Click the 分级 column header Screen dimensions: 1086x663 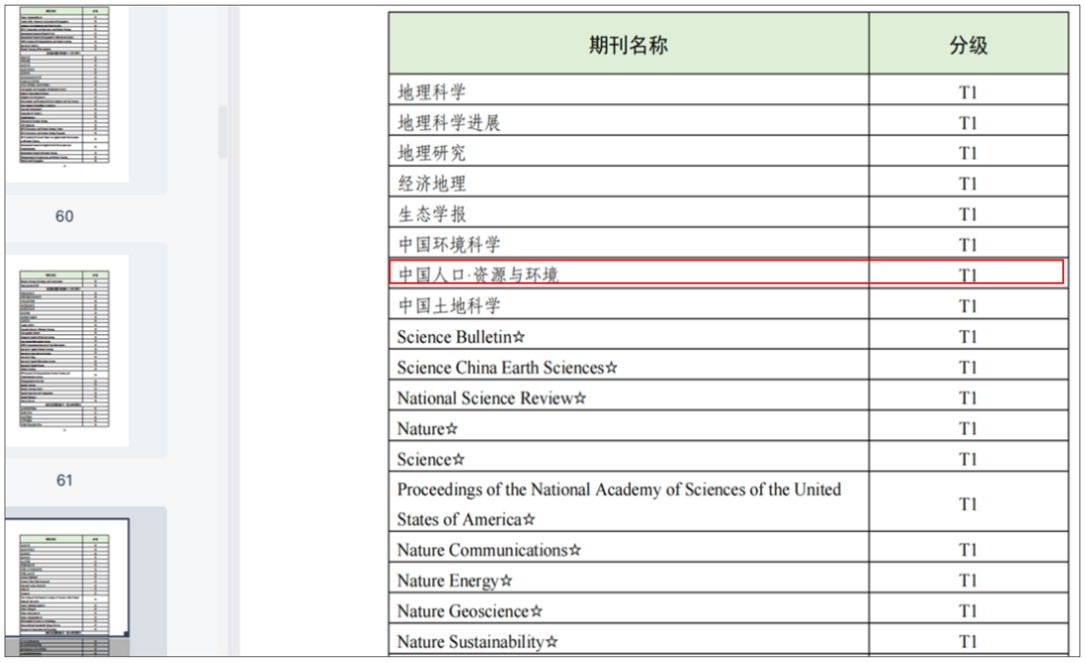pyautogui.click(x=967, y=45)
